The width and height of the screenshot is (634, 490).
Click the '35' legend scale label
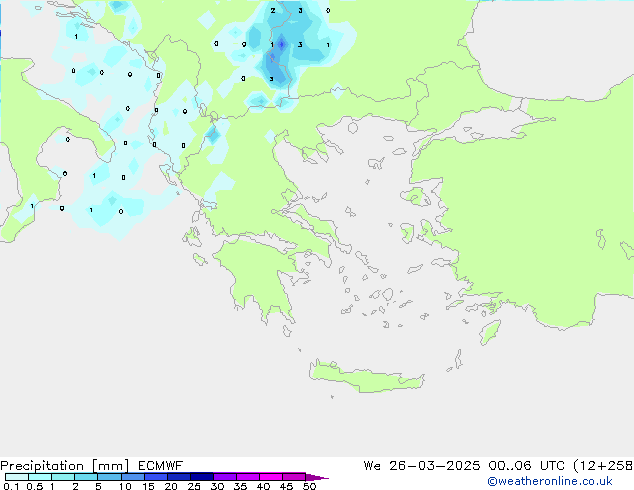click(240, 486)
